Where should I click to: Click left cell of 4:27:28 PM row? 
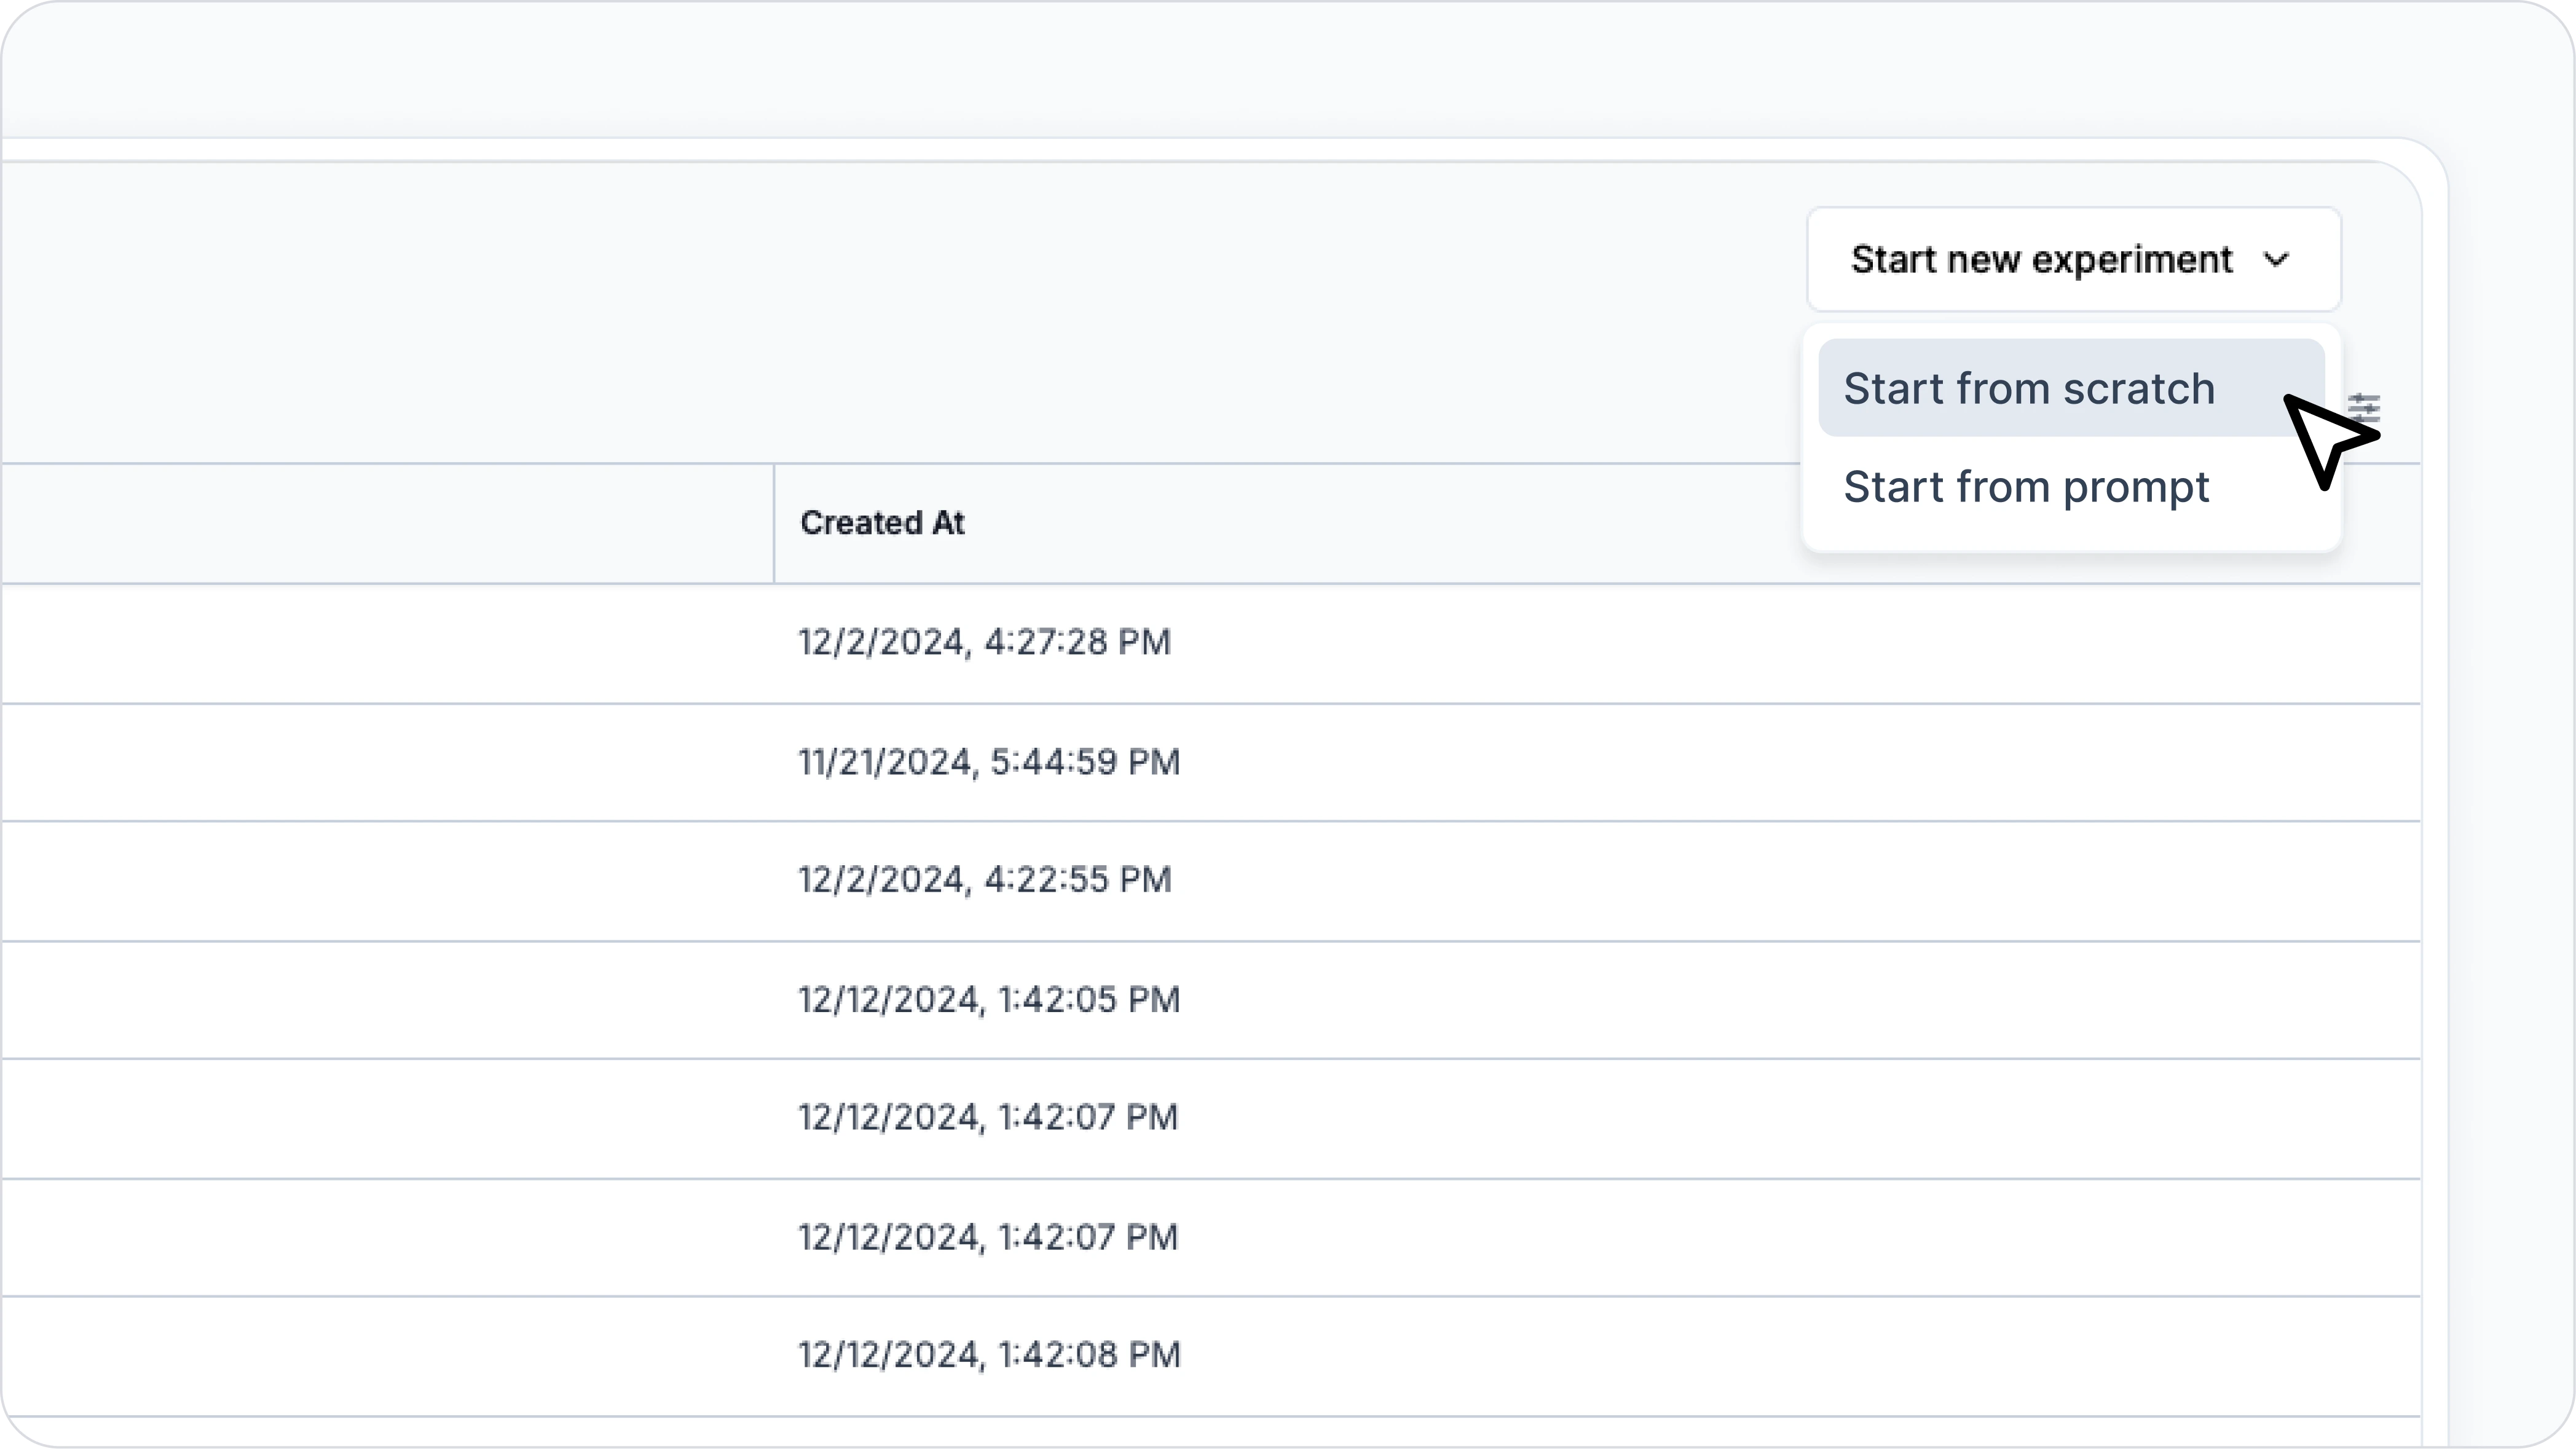385,642
